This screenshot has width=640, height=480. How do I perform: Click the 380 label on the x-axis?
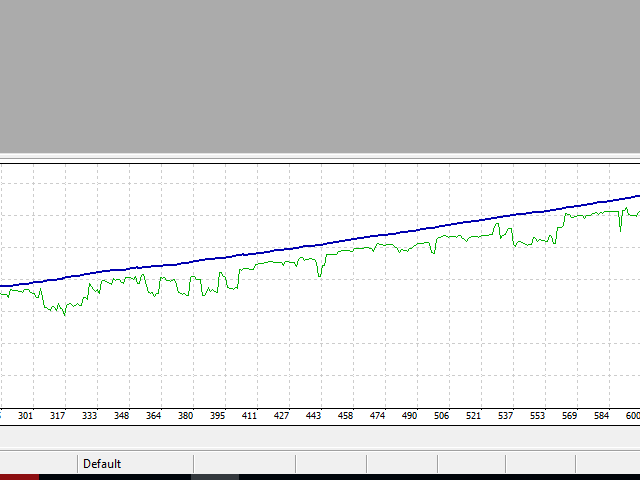pyautogui.click(x=185, y=415)
